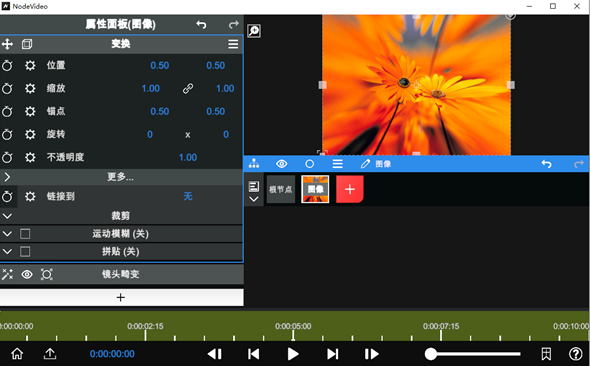
Task: Add a new layer with the red plus button
Action: 350,189
